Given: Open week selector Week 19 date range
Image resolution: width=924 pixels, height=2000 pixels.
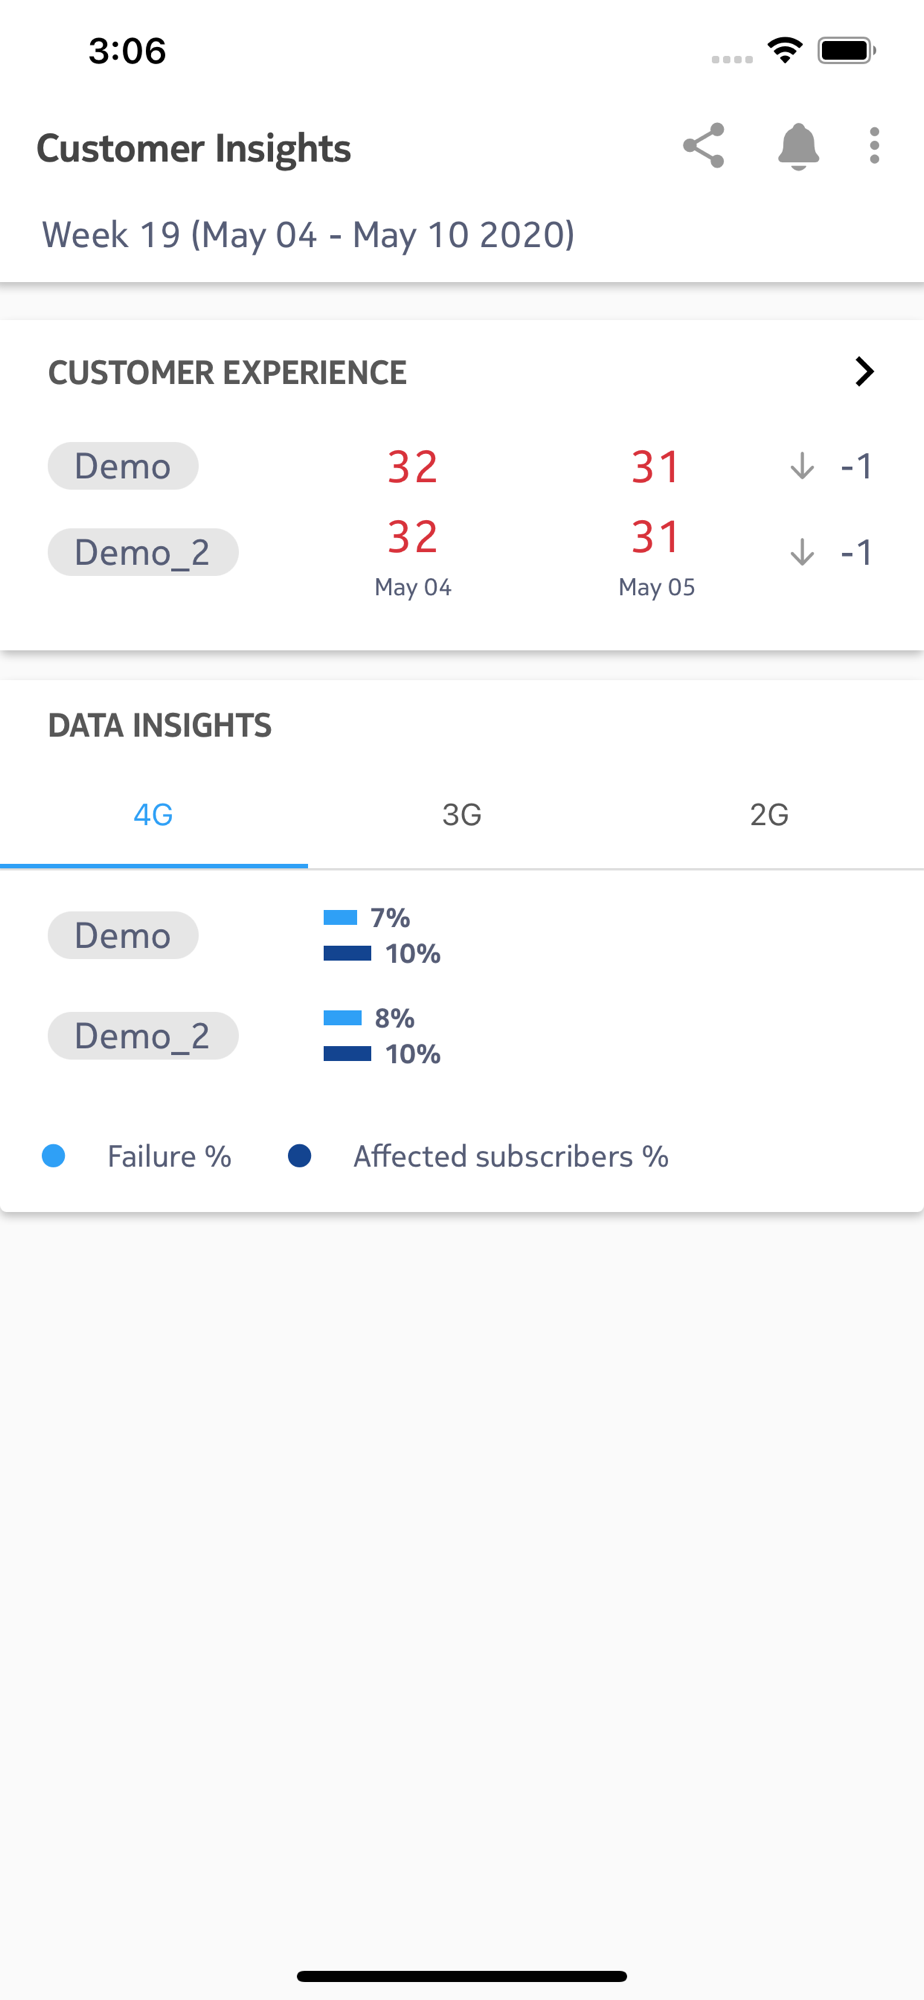Looking at the screenshot, I should (308, 235).
